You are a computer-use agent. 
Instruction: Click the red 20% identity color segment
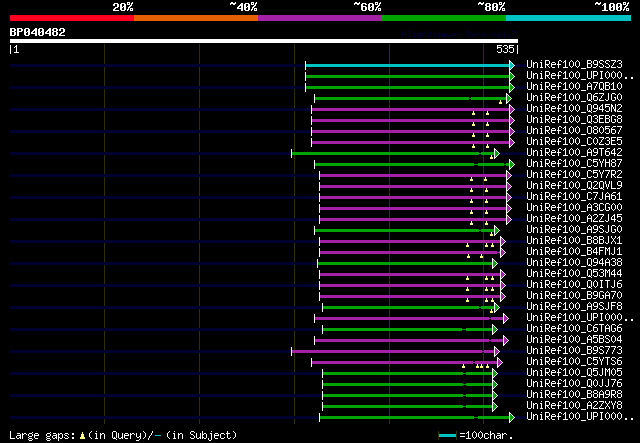[x=72, y=18]
